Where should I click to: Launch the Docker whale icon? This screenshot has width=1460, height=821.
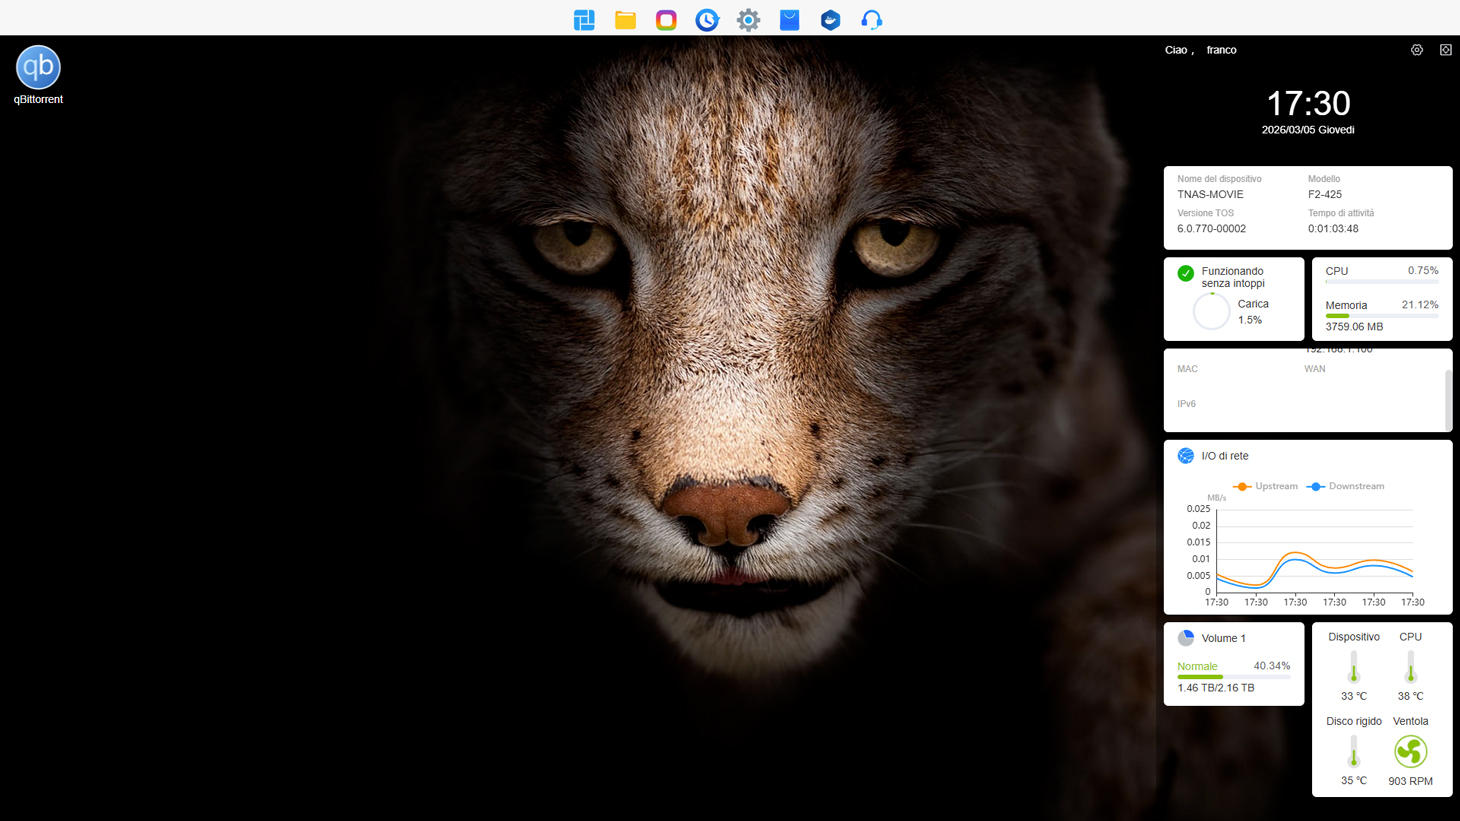pyautogui.click(x=830, y=20)
